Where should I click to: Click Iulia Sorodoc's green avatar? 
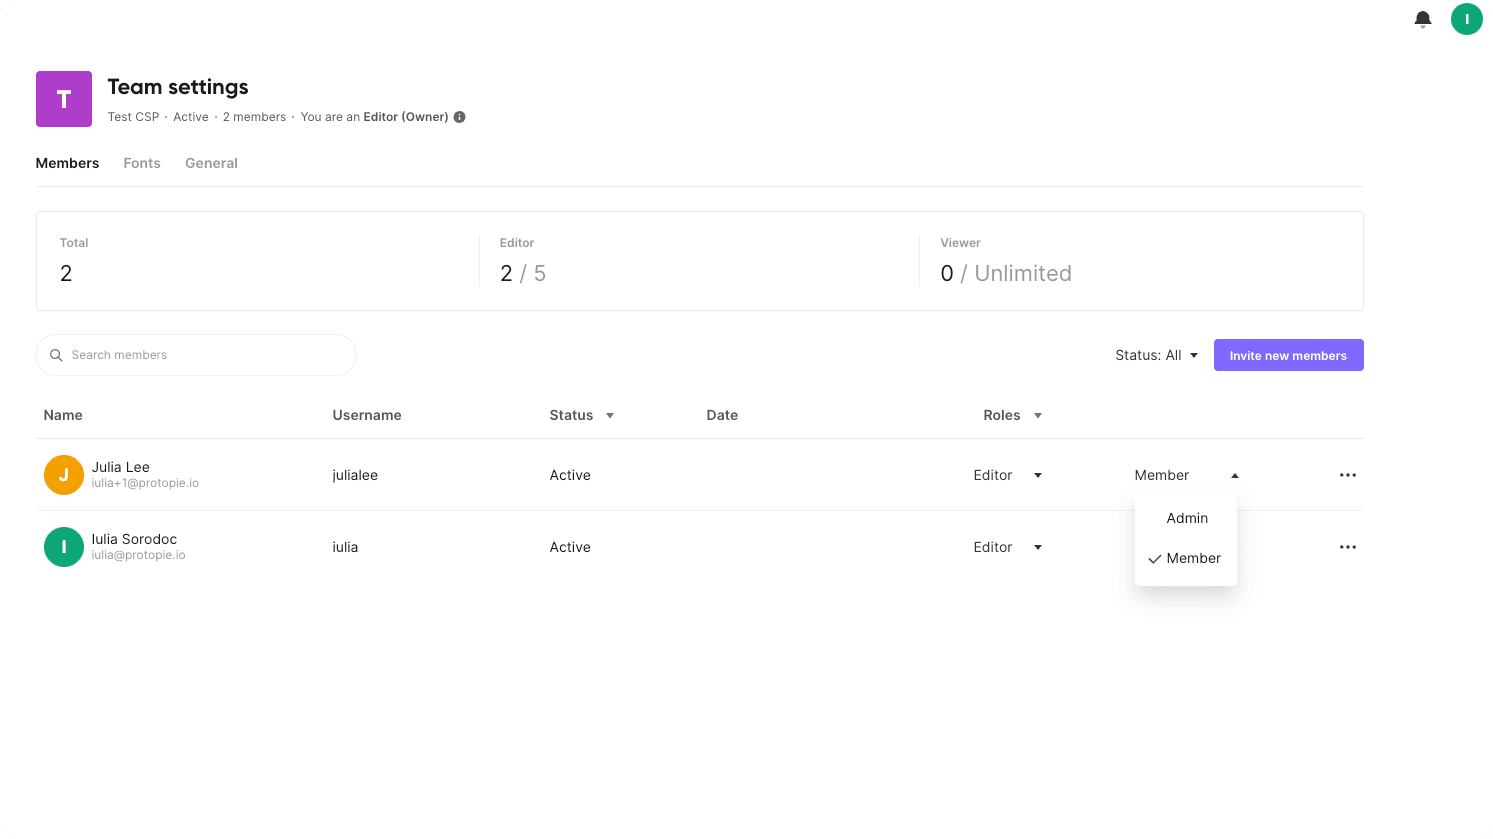(64, 547)
